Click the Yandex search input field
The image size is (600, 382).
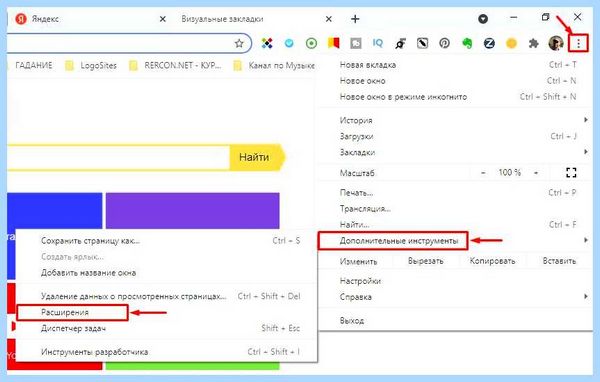119,157
